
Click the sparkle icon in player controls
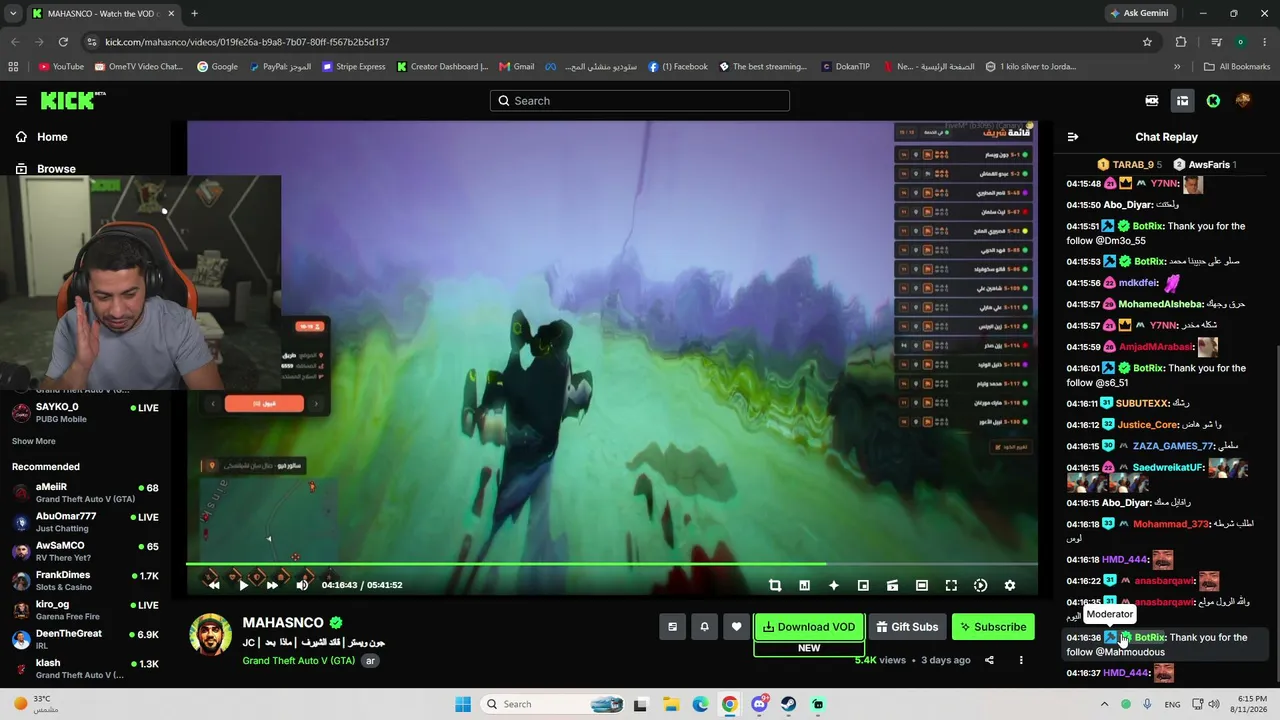click(x=834, y=585)
